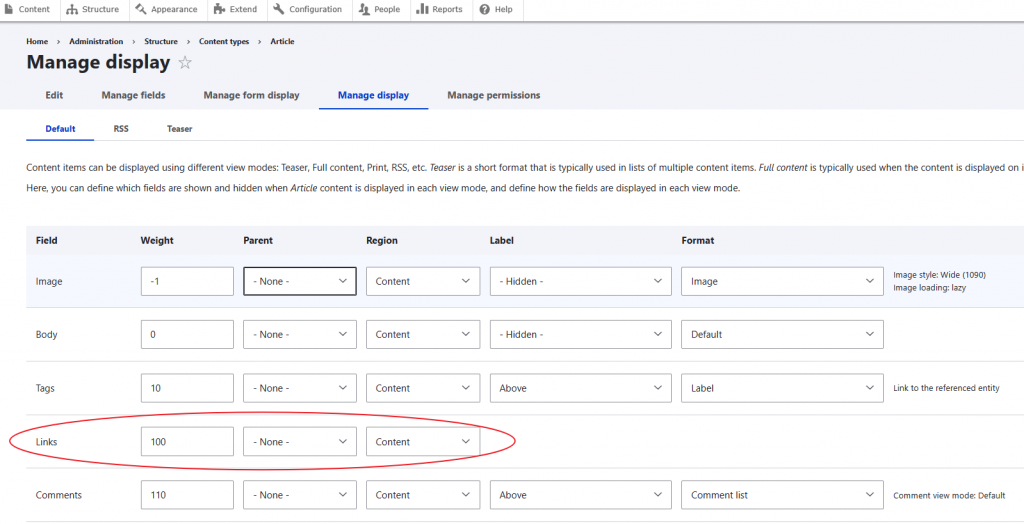This screenshot has width=1024, height=524.
Task: Switch to the Manage fields tab
Action: click(x=133, y=95)
